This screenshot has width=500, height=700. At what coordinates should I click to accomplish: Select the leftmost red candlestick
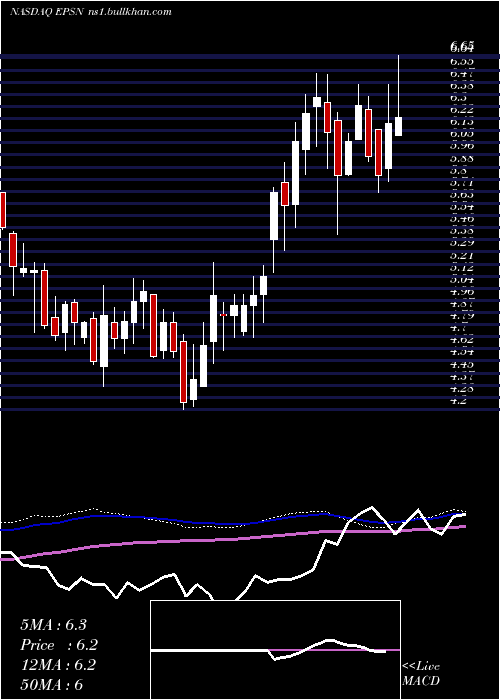click(x=2, y=210)
